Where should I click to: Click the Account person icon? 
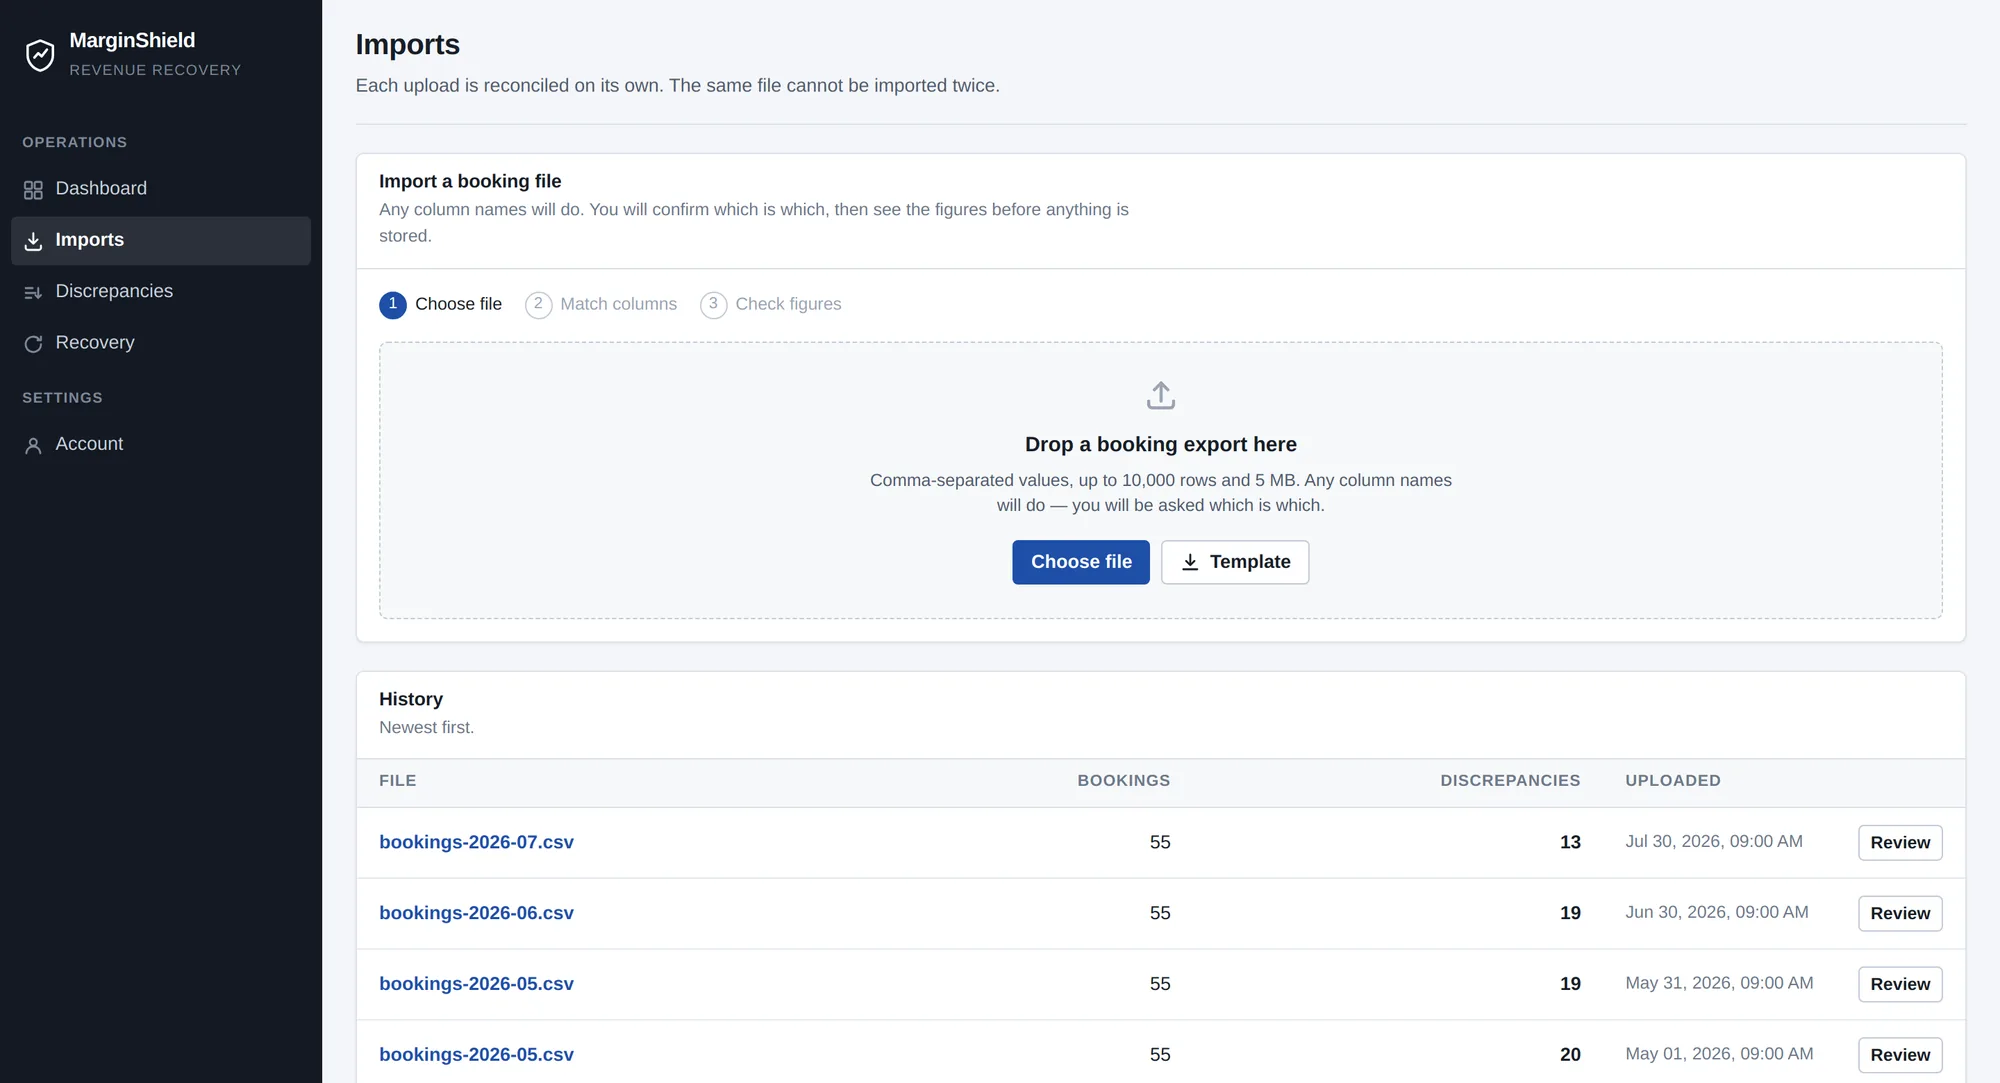point(33,445)
